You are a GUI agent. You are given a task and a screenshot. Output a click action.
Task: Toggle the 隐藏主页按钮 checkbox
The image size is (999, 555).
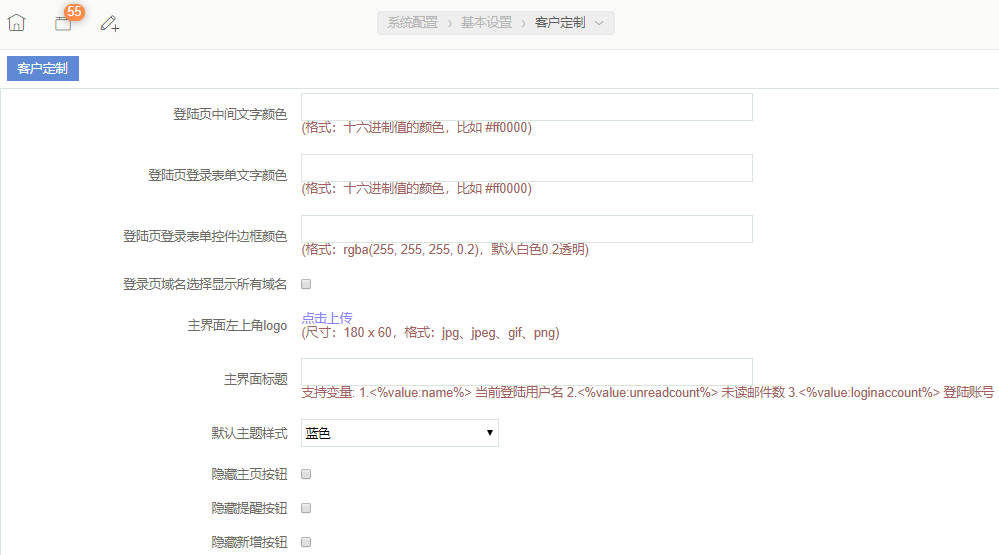tap(306, 474)
